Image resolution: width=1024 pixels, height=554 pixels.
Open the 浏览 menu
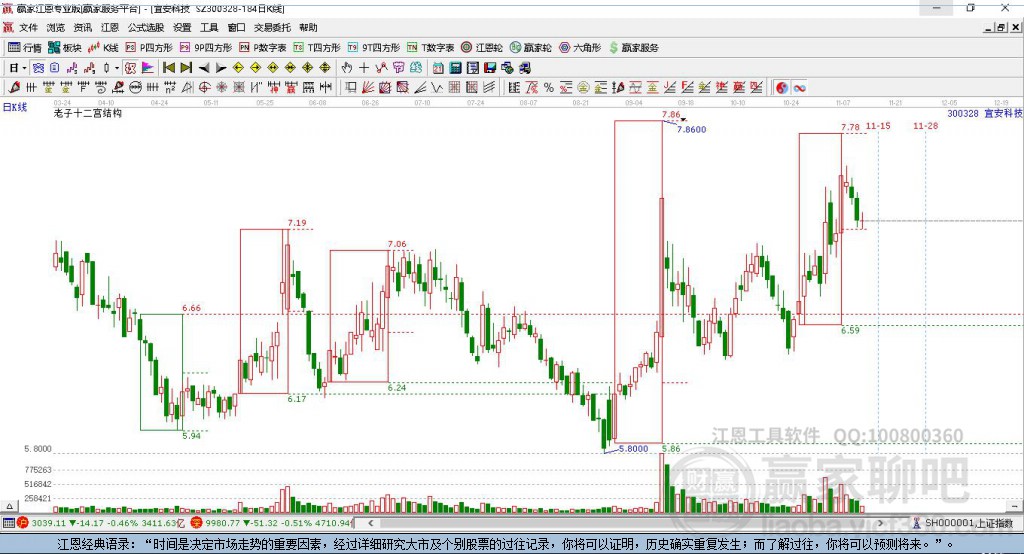tap(56, 27)
